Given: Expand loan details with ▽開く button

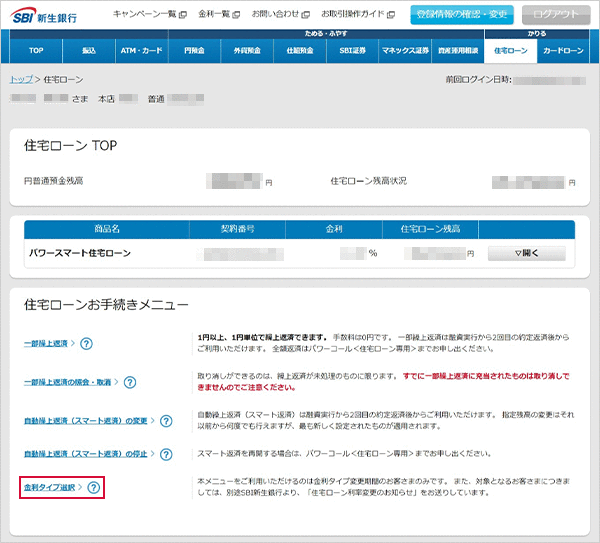Looking at the screenshot, I should pos(526,253).
